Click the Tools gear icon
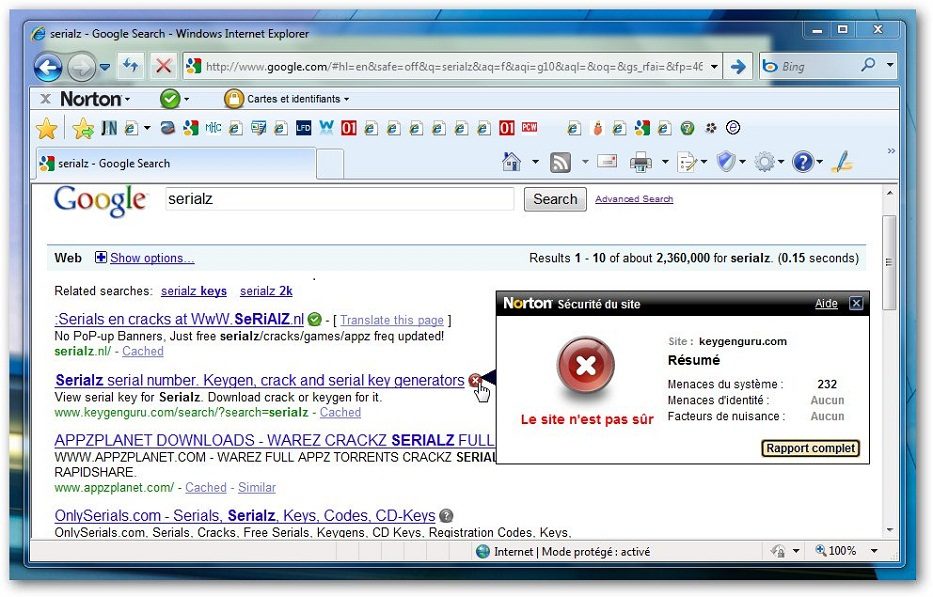This screenshot has height=597, width=933. point(765,162)
